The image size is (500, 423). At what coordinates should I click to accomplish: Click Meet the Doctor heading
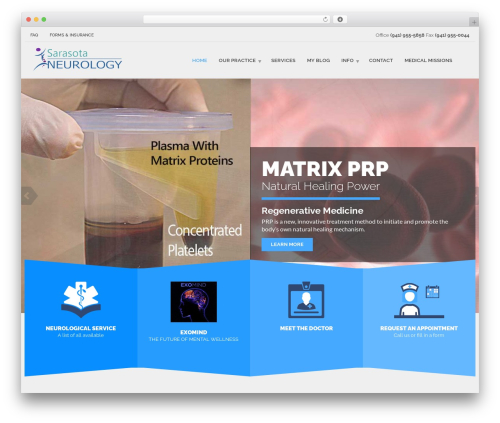tap(306, 328)
